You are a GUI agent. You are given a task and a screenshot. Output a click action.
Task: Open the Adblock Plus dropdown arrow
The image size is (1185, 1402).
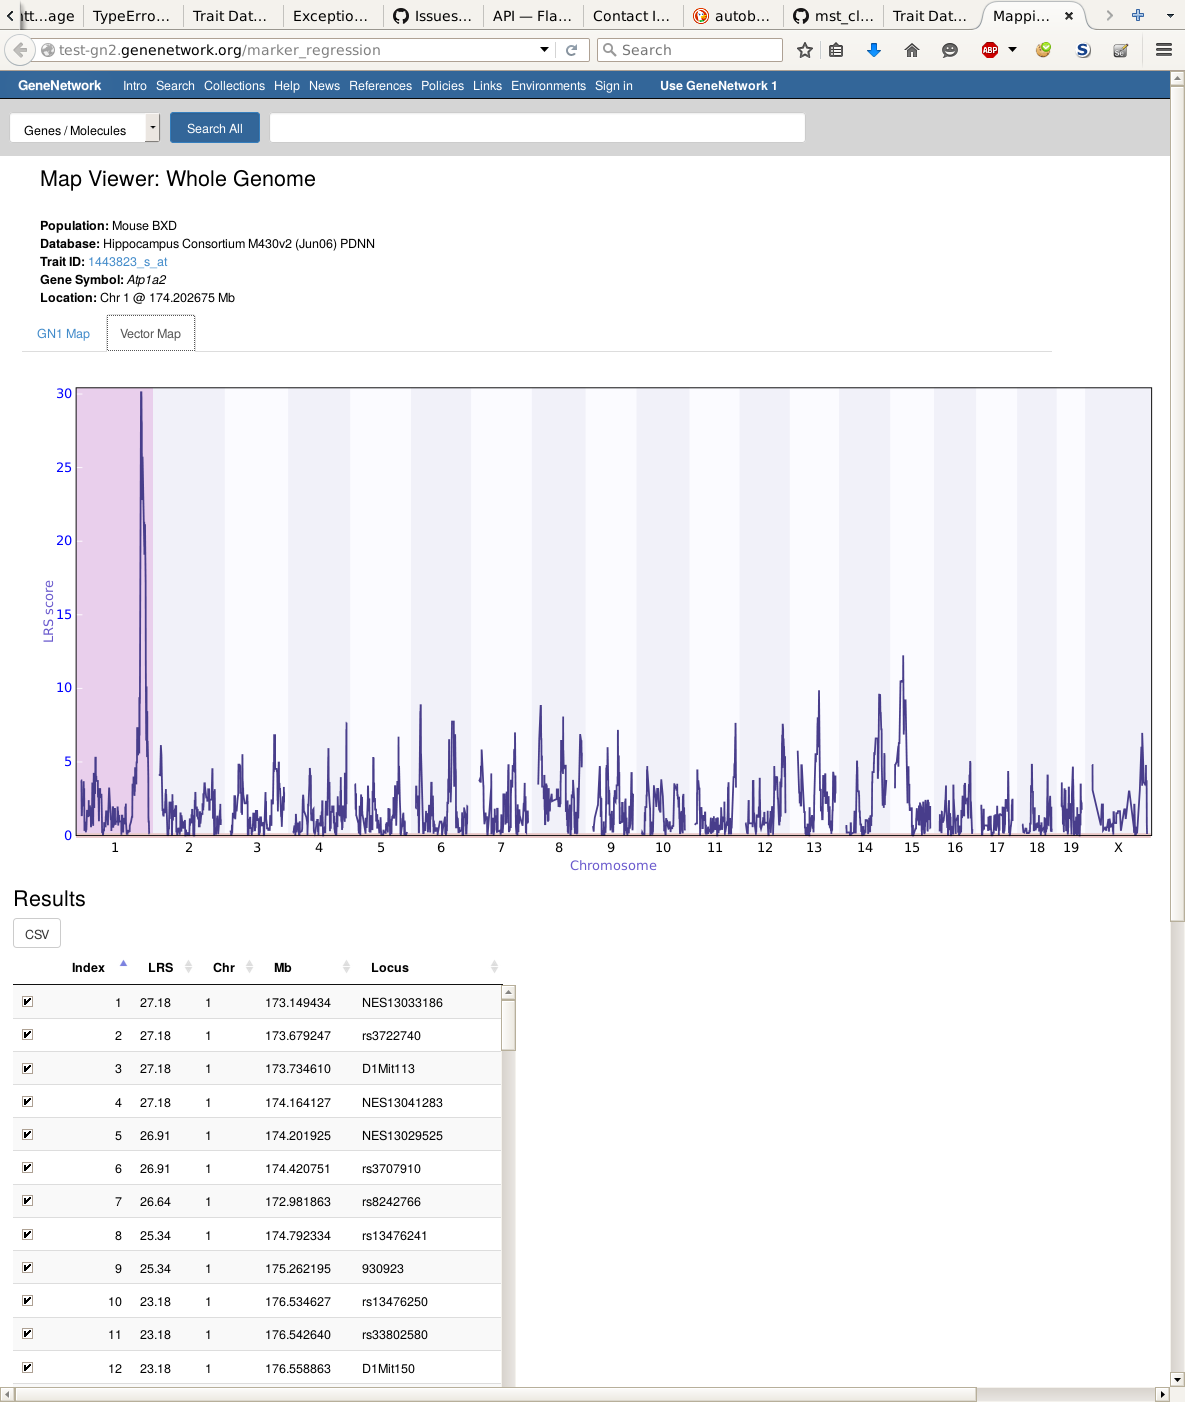click(x=1012, y=50)
